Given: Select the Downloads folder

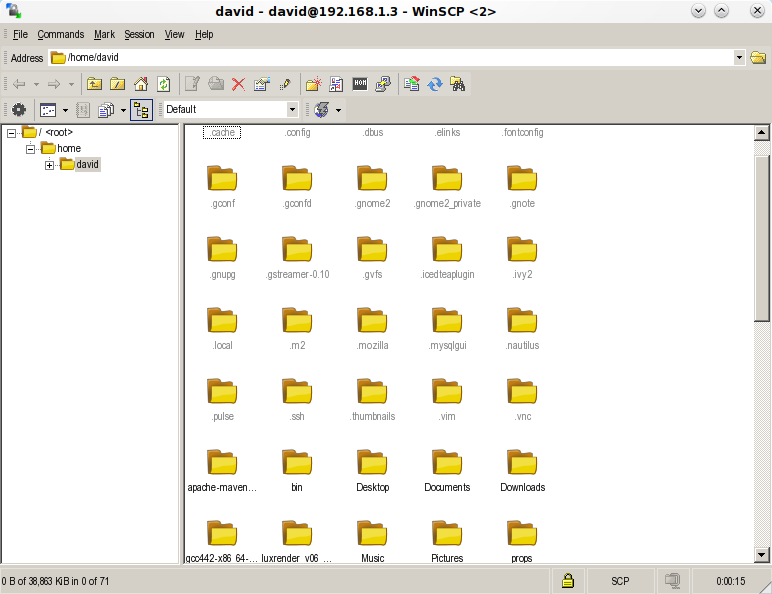Looking at the screenshot, I should 522,469.
